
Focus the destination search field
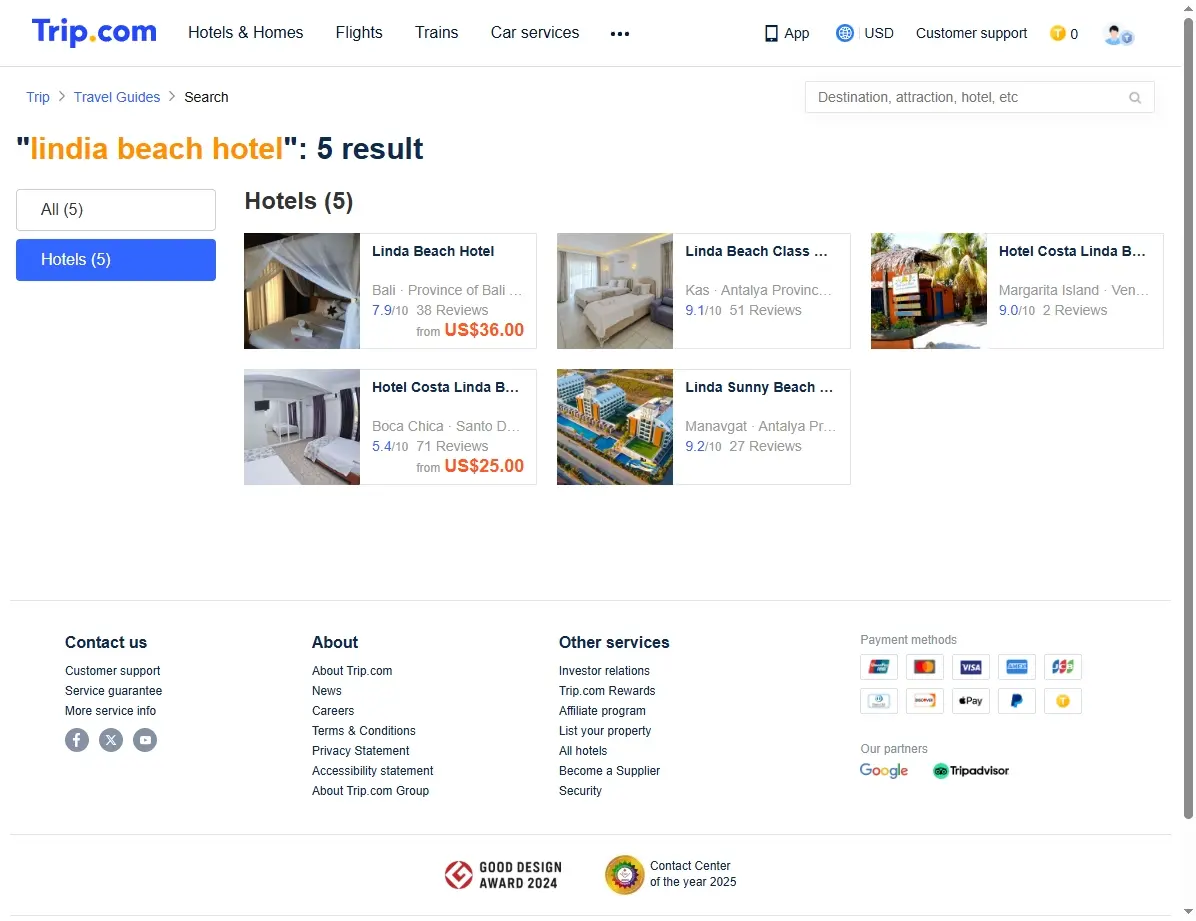click(x=979, y=98)
